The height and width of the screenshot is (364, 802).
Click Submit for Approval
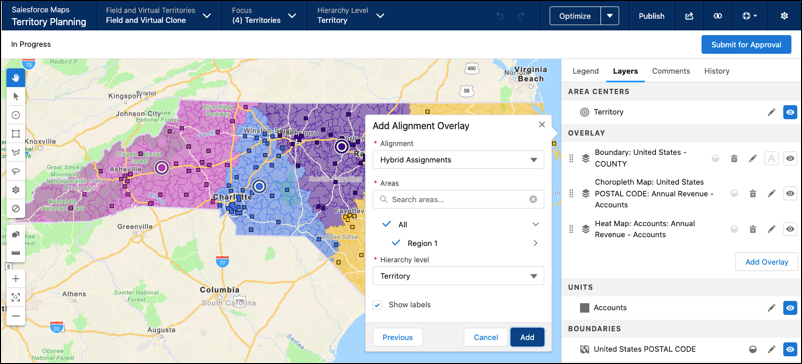(x=746, y=44)
